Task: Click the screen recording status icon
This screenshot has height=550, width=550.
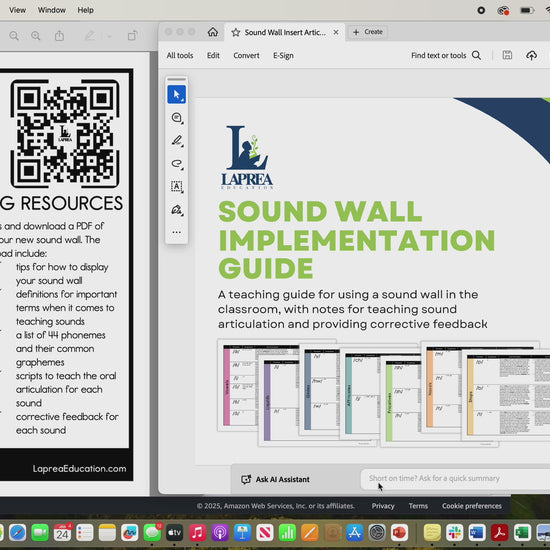Action: pyautogui.click(x=481, y=11)
